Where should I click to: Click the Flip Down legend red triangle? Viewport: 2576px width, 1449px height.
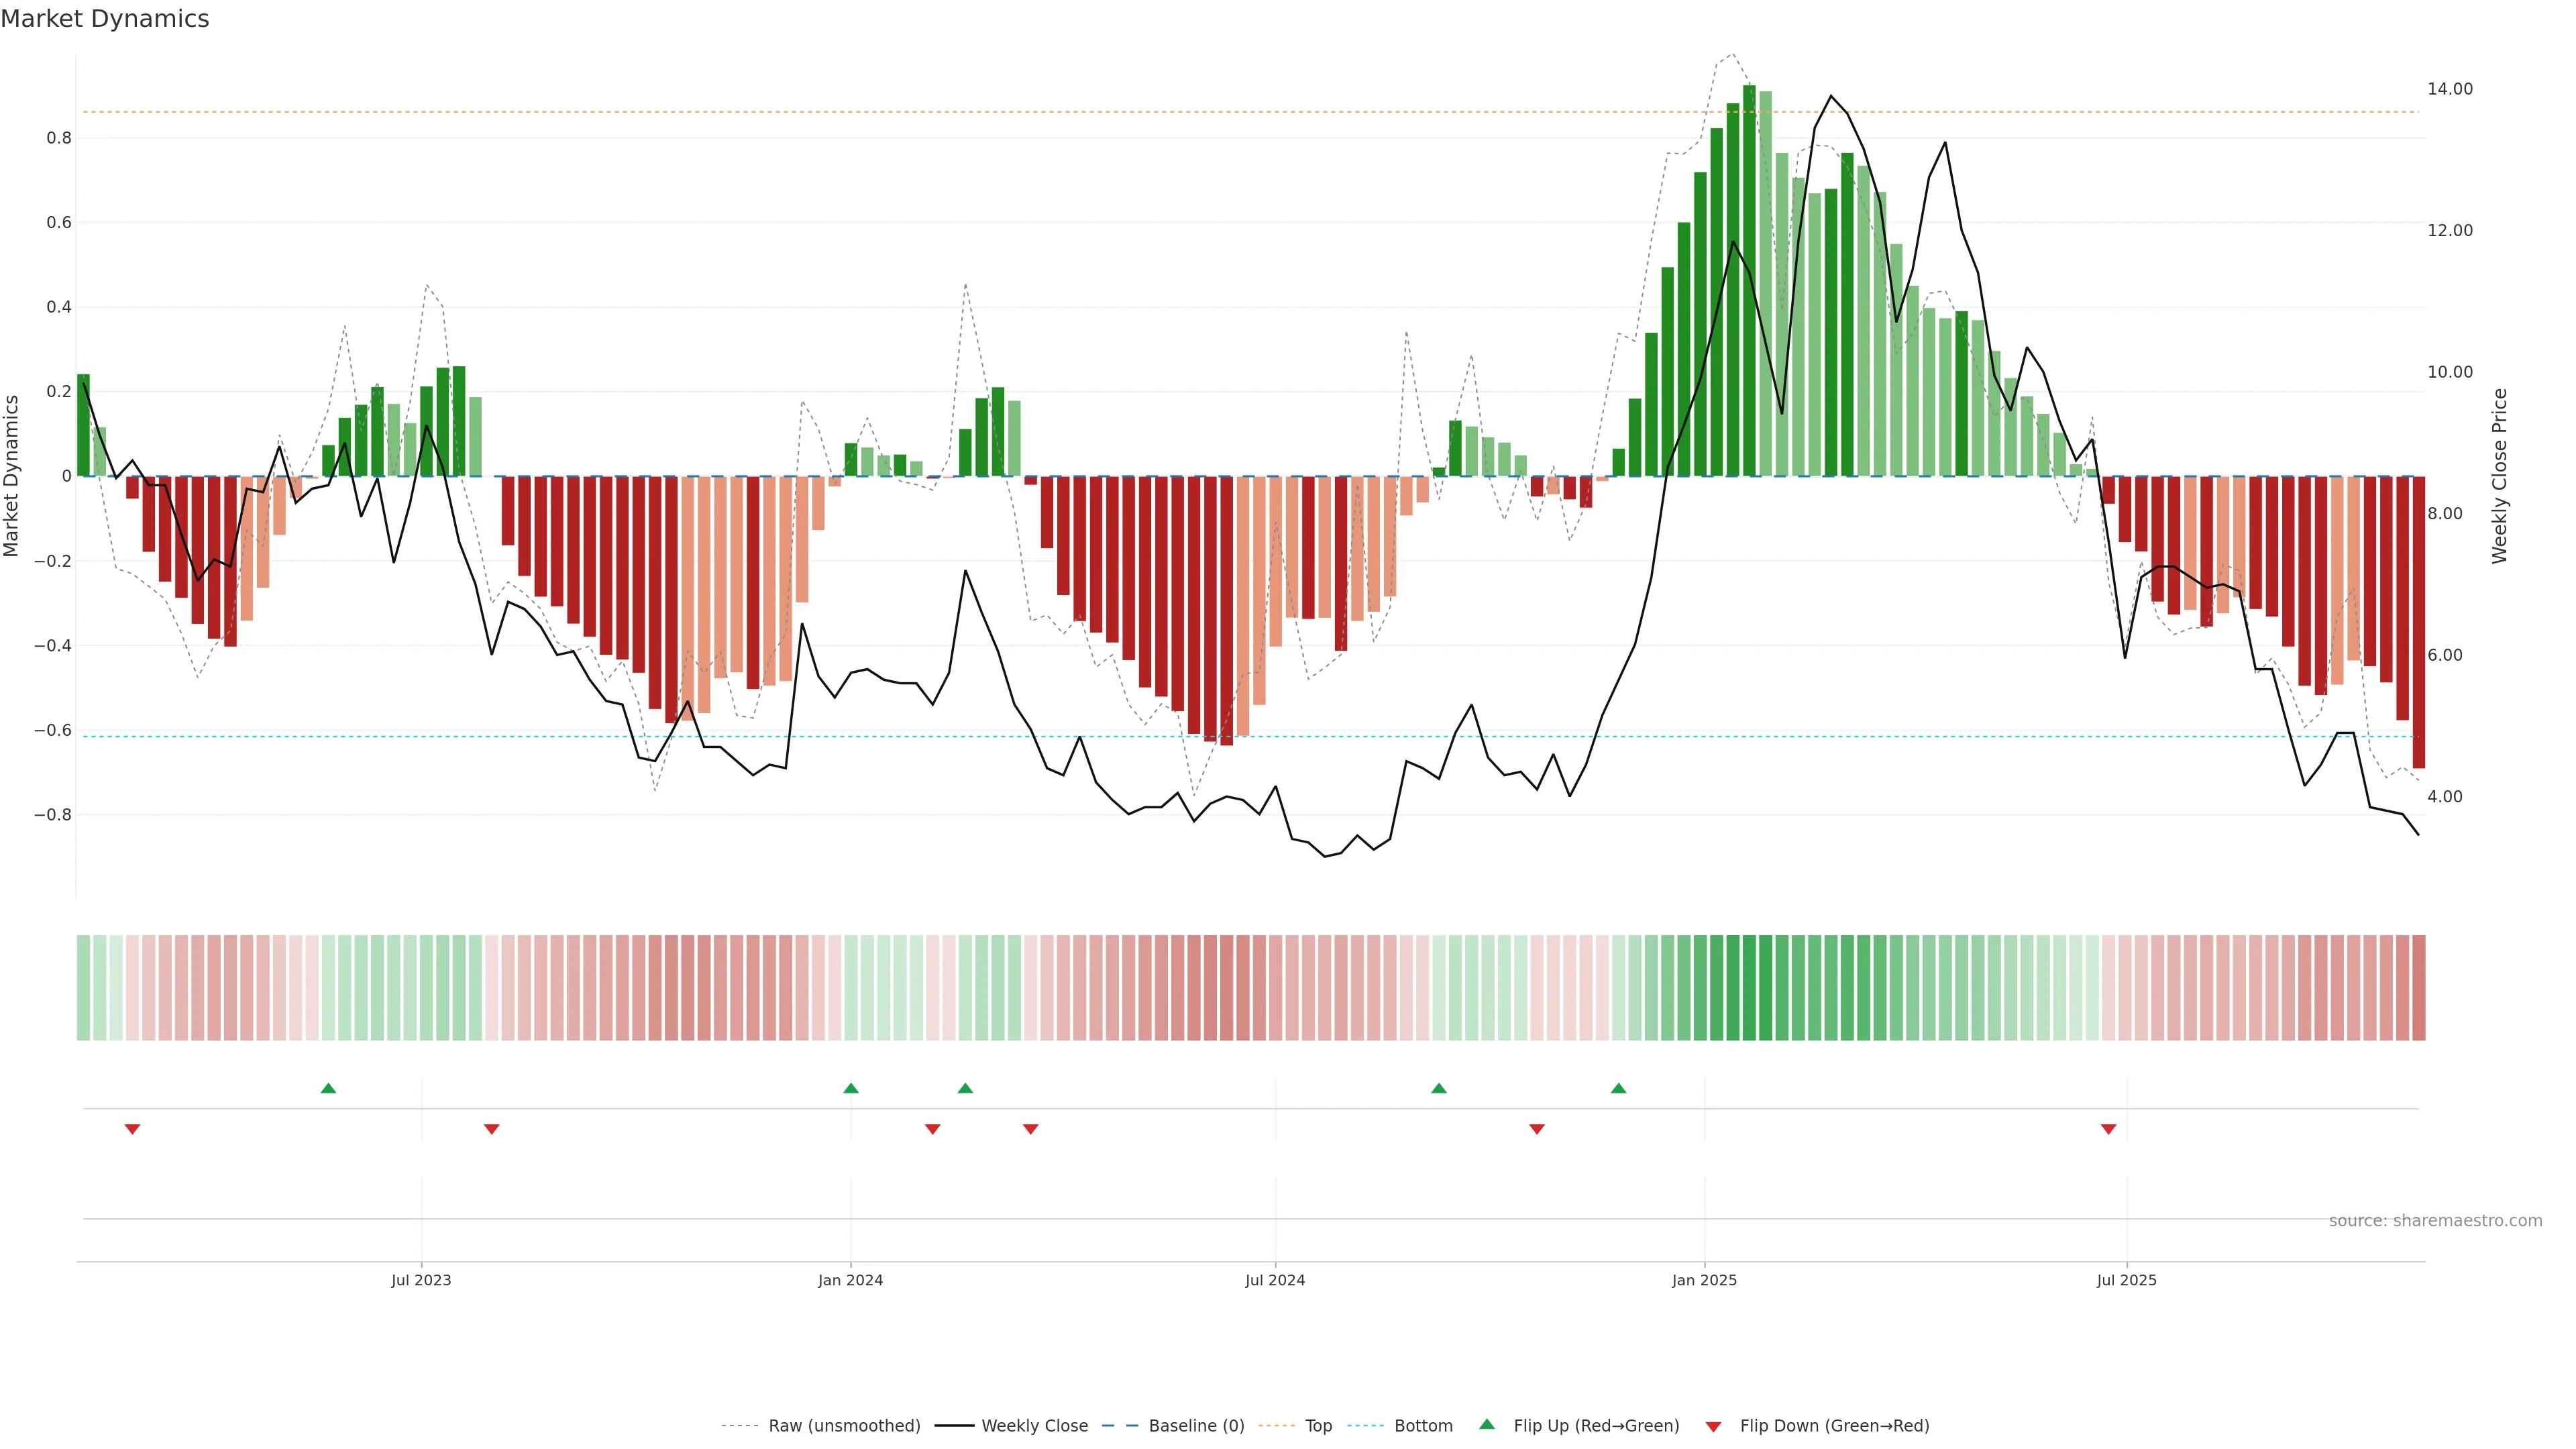coord(1713,1427)
